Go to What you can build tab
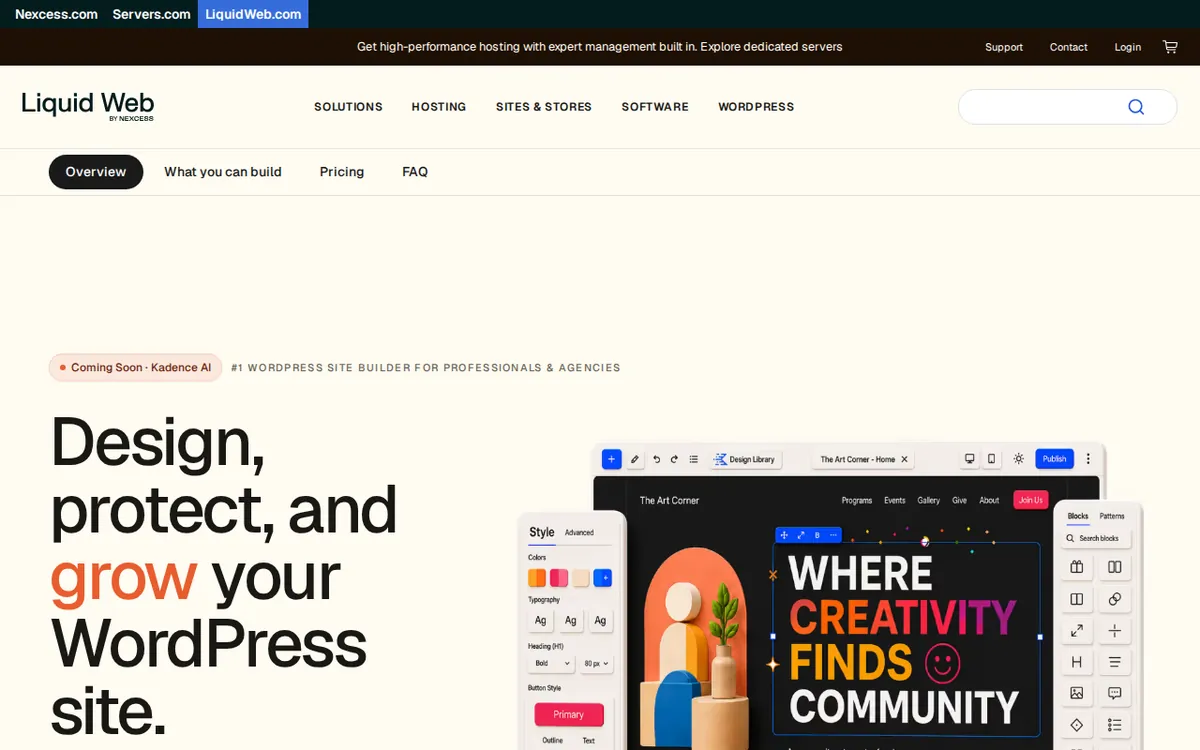 (x=223, y=172)
